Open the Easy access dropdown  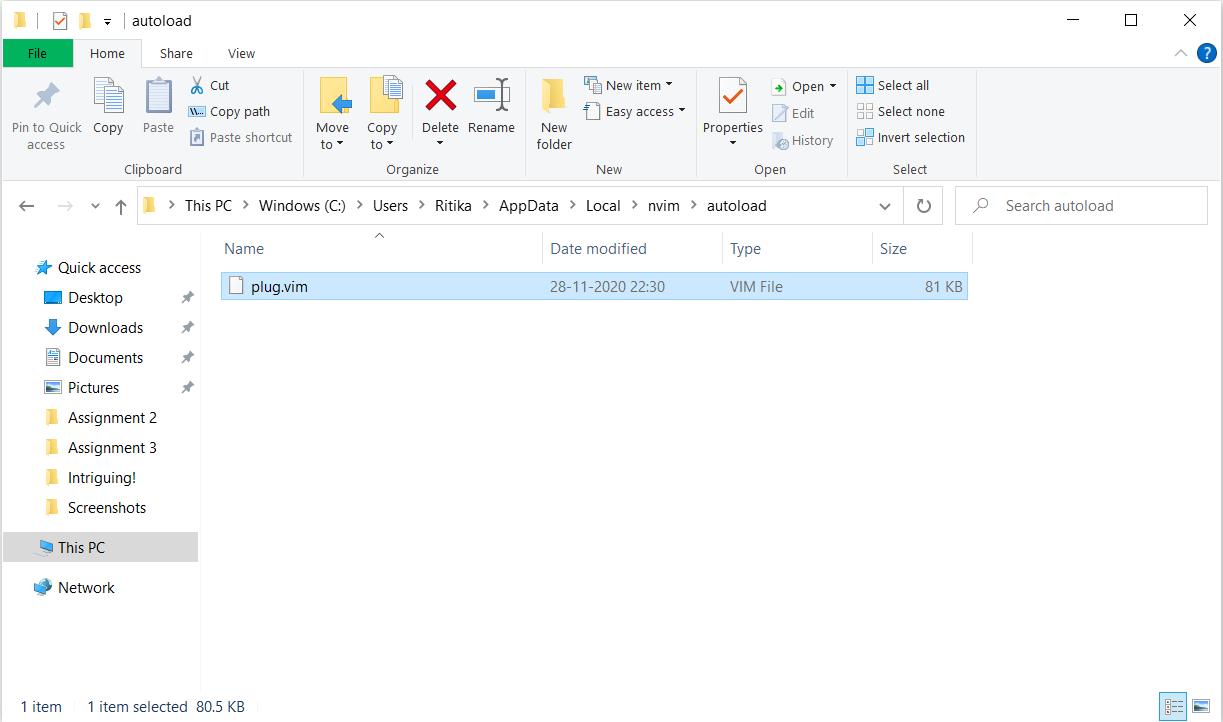tap(635, 111)
